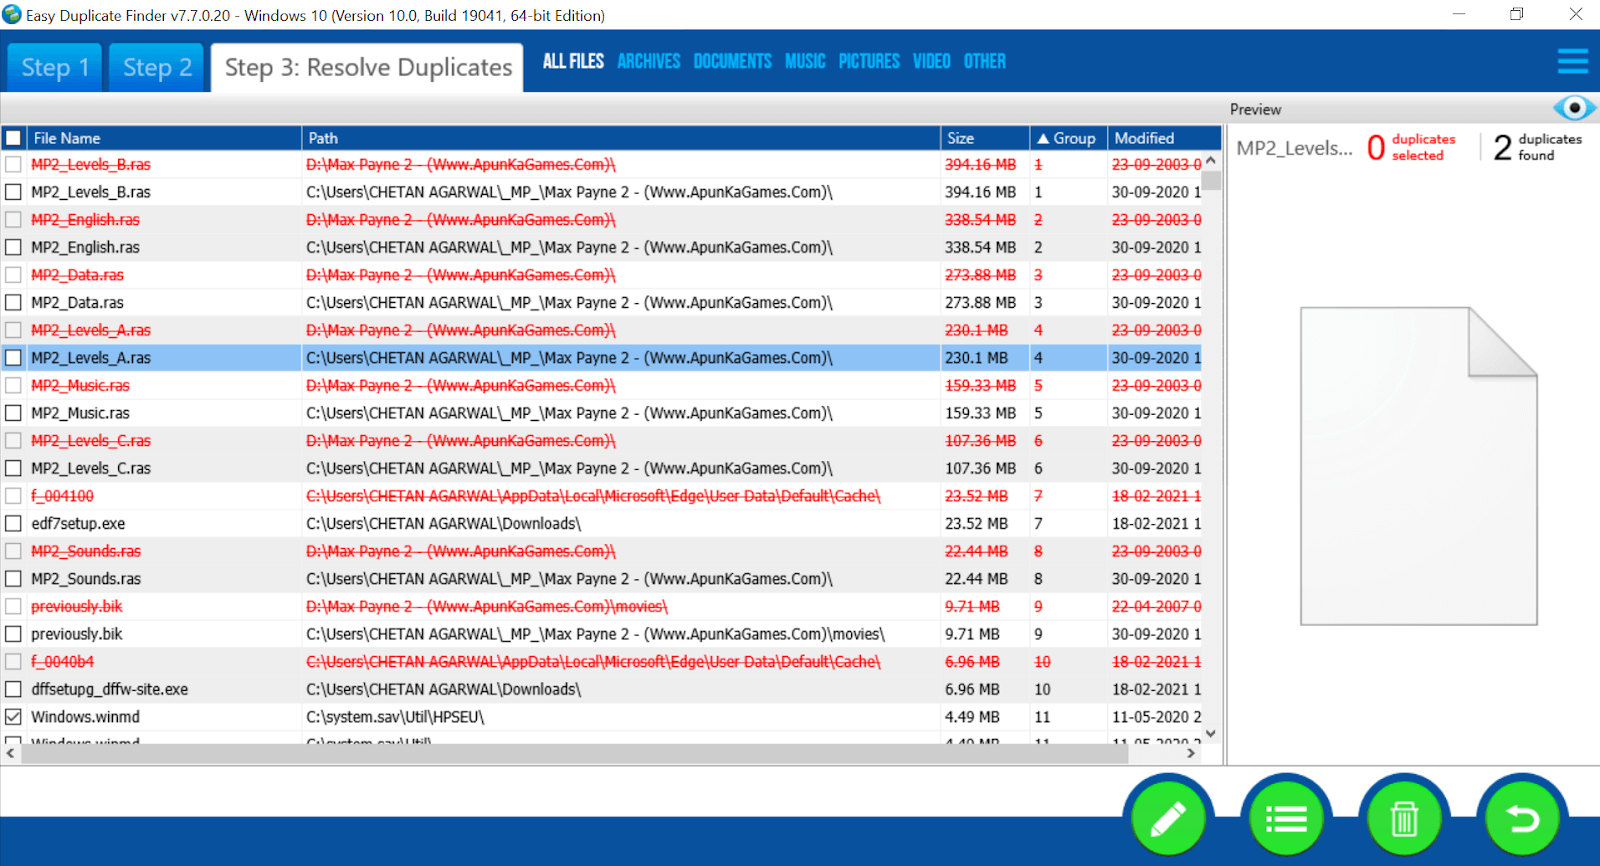The height and width of the screenshot is (866, 1600).
Task: Sort by File Name column header
Action: coord(164,138)
